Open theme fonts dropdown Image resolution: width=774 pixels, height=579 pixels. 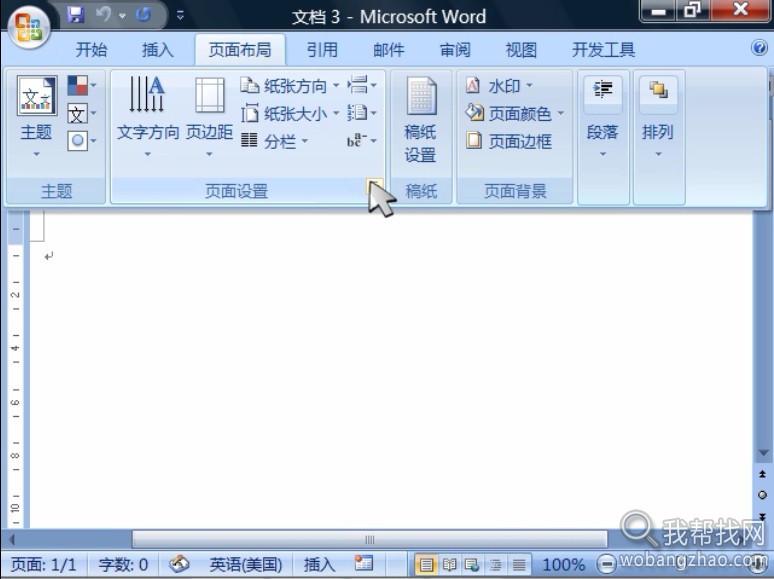click(x=81, y=114)
